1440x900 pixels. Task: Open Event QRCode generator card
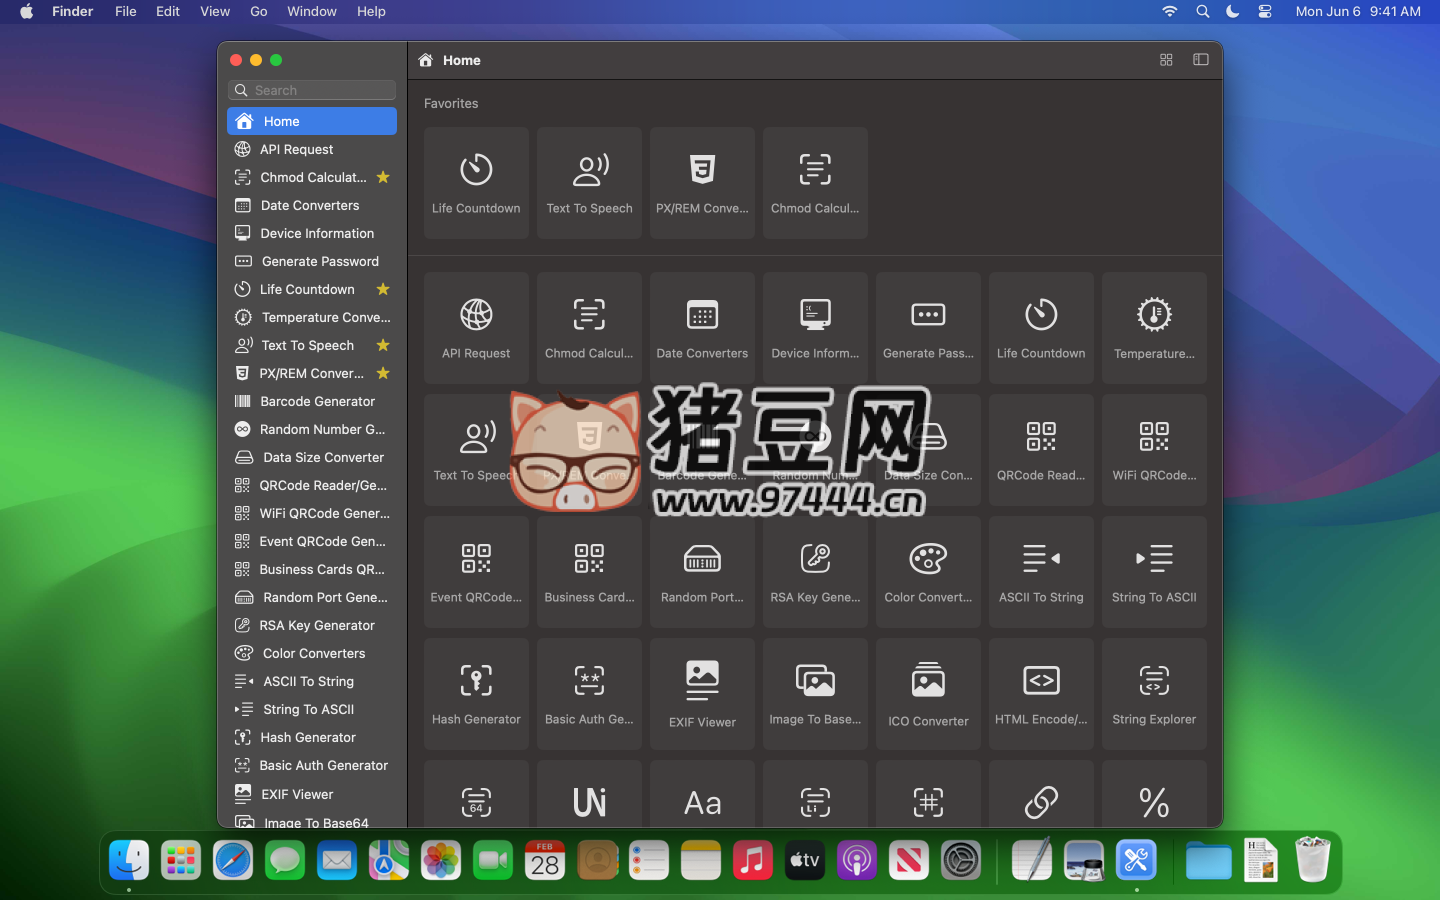[x=476, y=572]
